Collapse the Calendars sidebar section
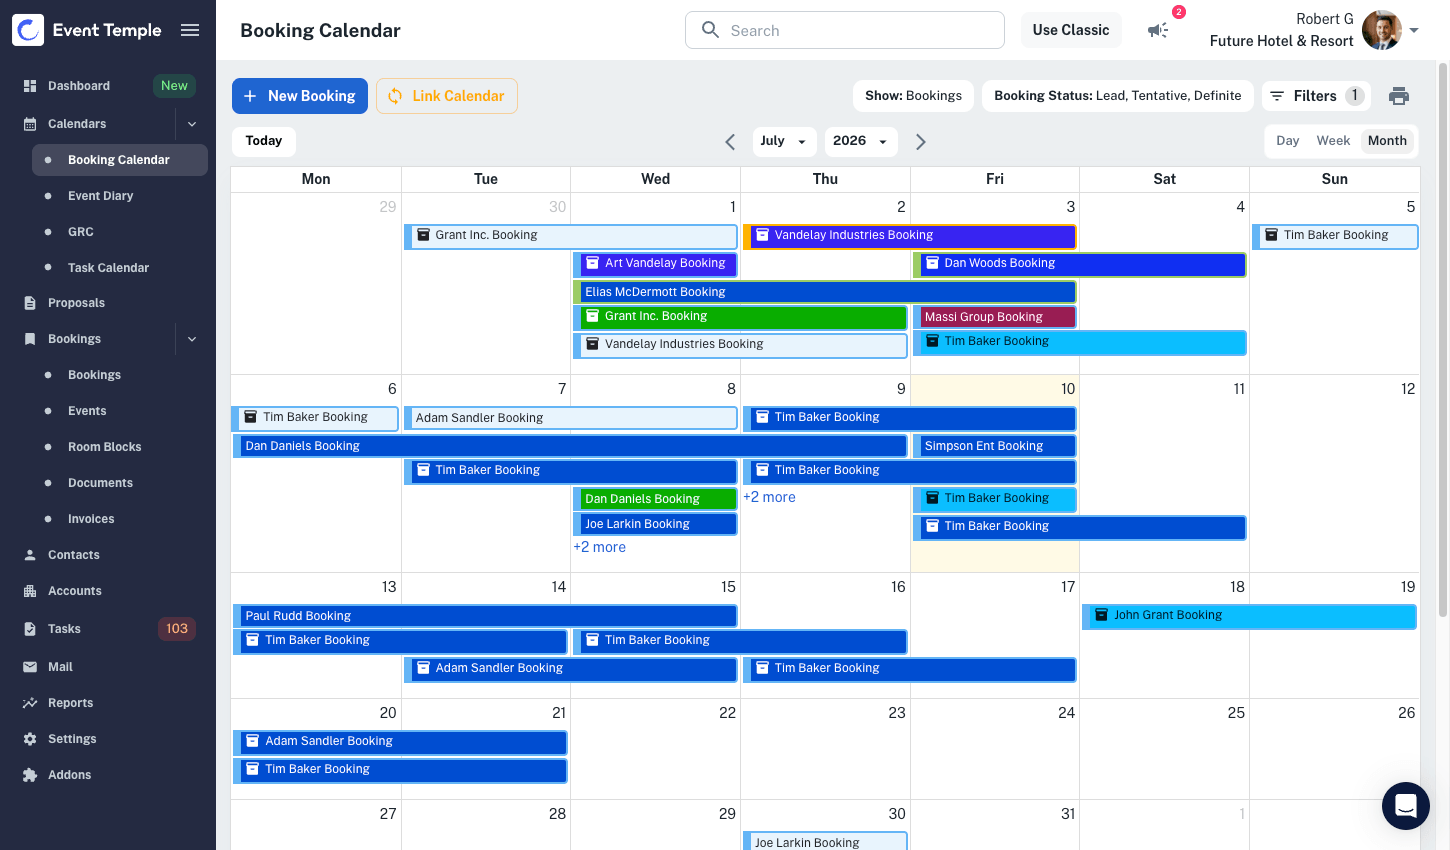The image size is (1450, 850). pos(192,124)
